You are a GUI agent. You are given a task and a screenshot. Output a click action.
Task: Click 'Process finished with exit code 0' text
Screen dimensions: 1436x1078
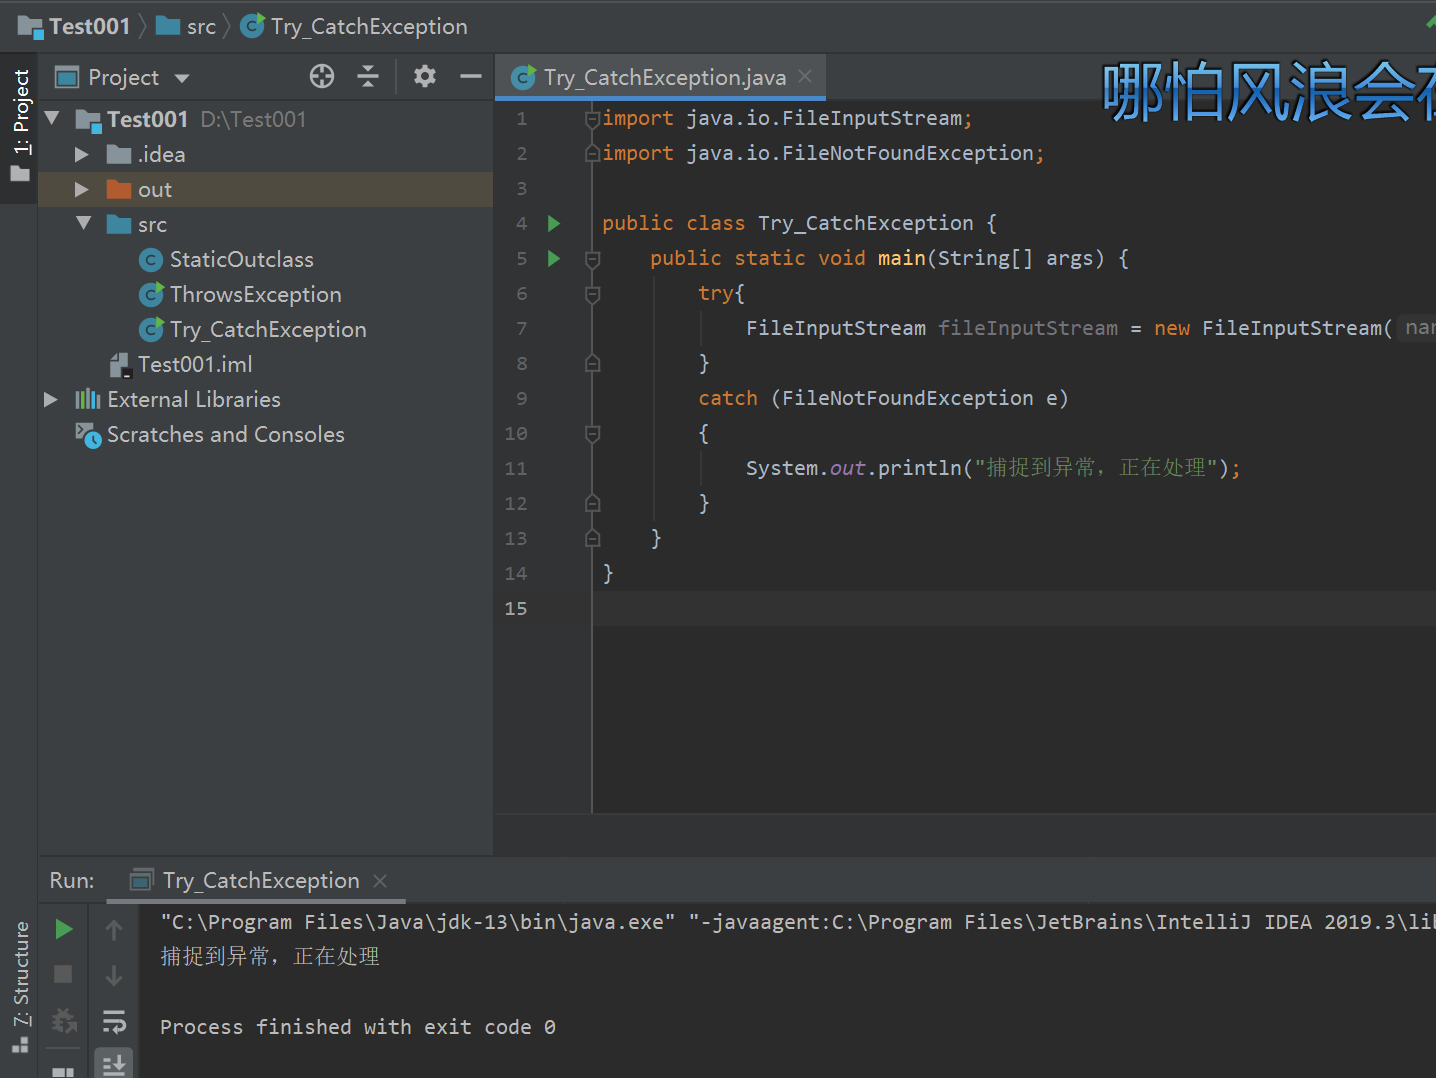click(x=358, y=1027)
